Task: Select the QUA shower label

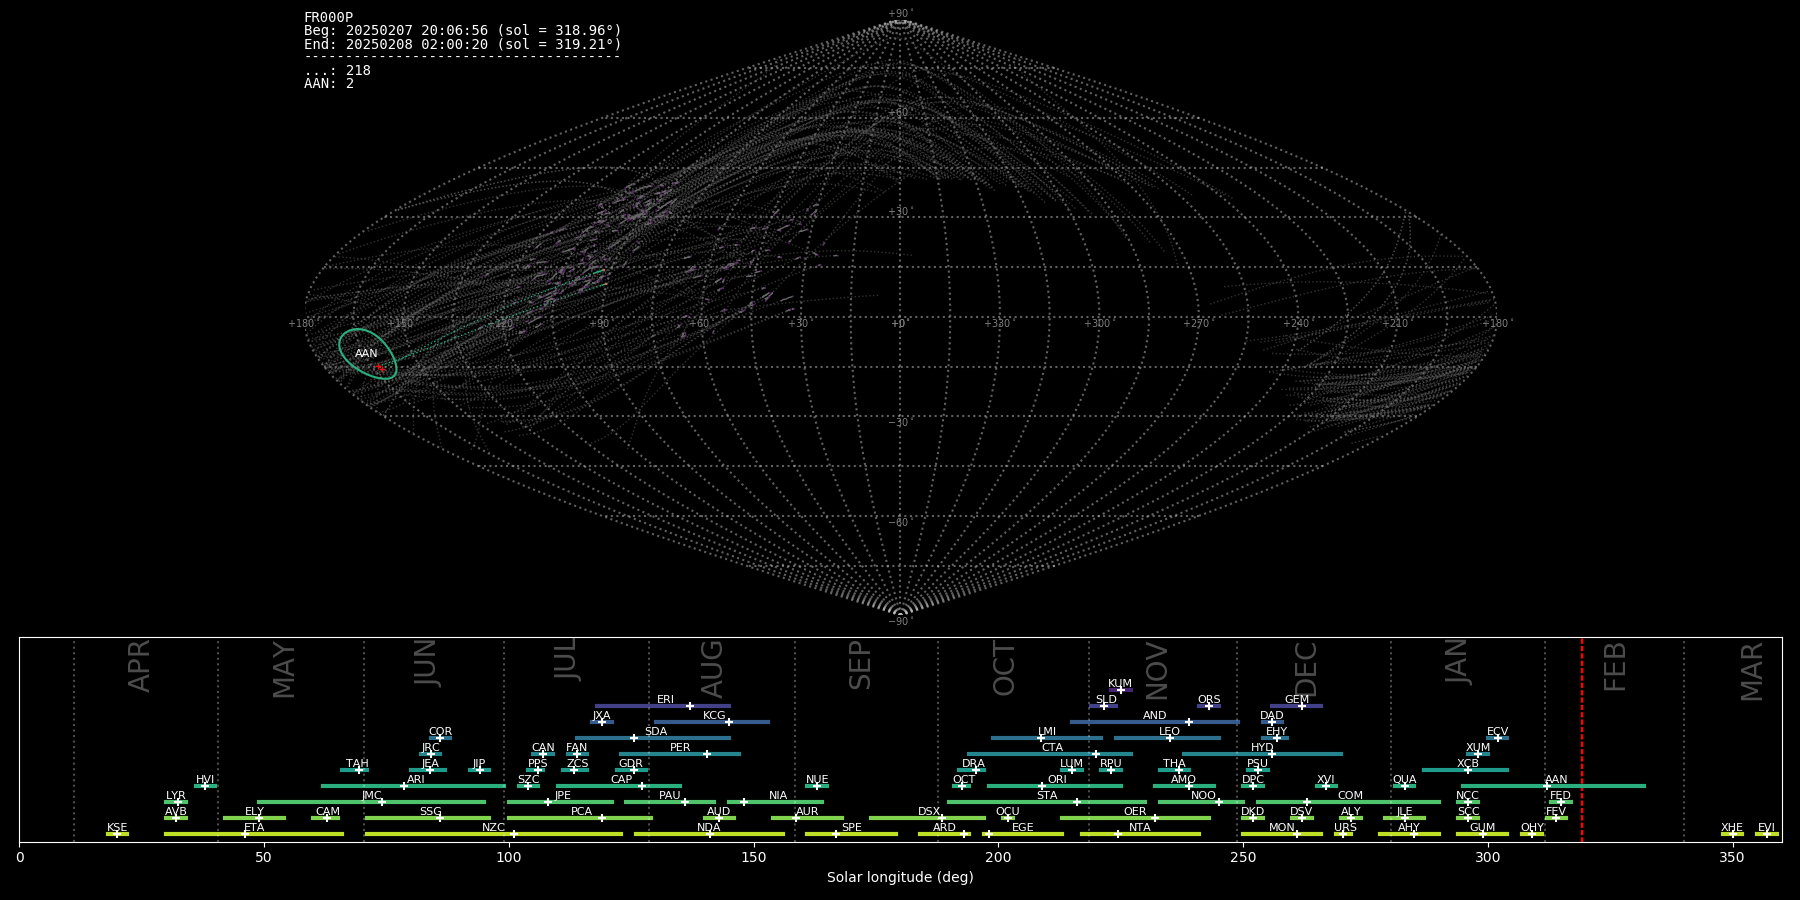Action: click(1404, 779)
